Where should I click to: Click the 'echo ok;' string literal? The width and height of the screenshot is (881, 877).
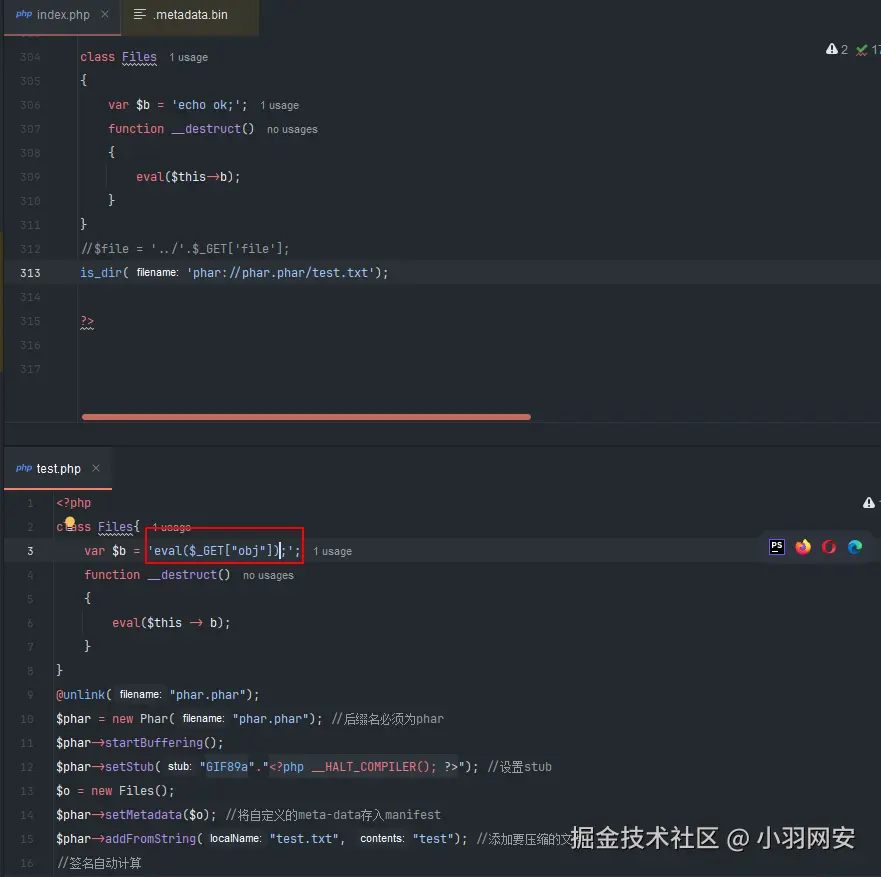click(206, 104)
